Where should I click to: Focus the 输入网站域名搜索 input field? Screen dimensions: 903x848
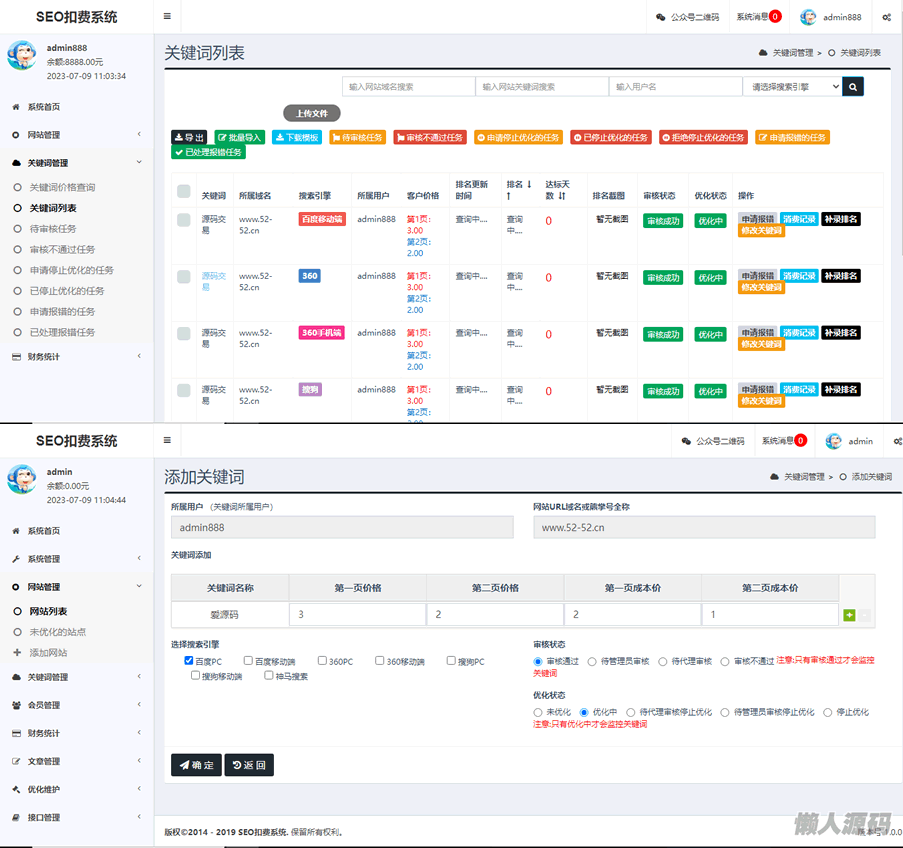click(408, 87)
